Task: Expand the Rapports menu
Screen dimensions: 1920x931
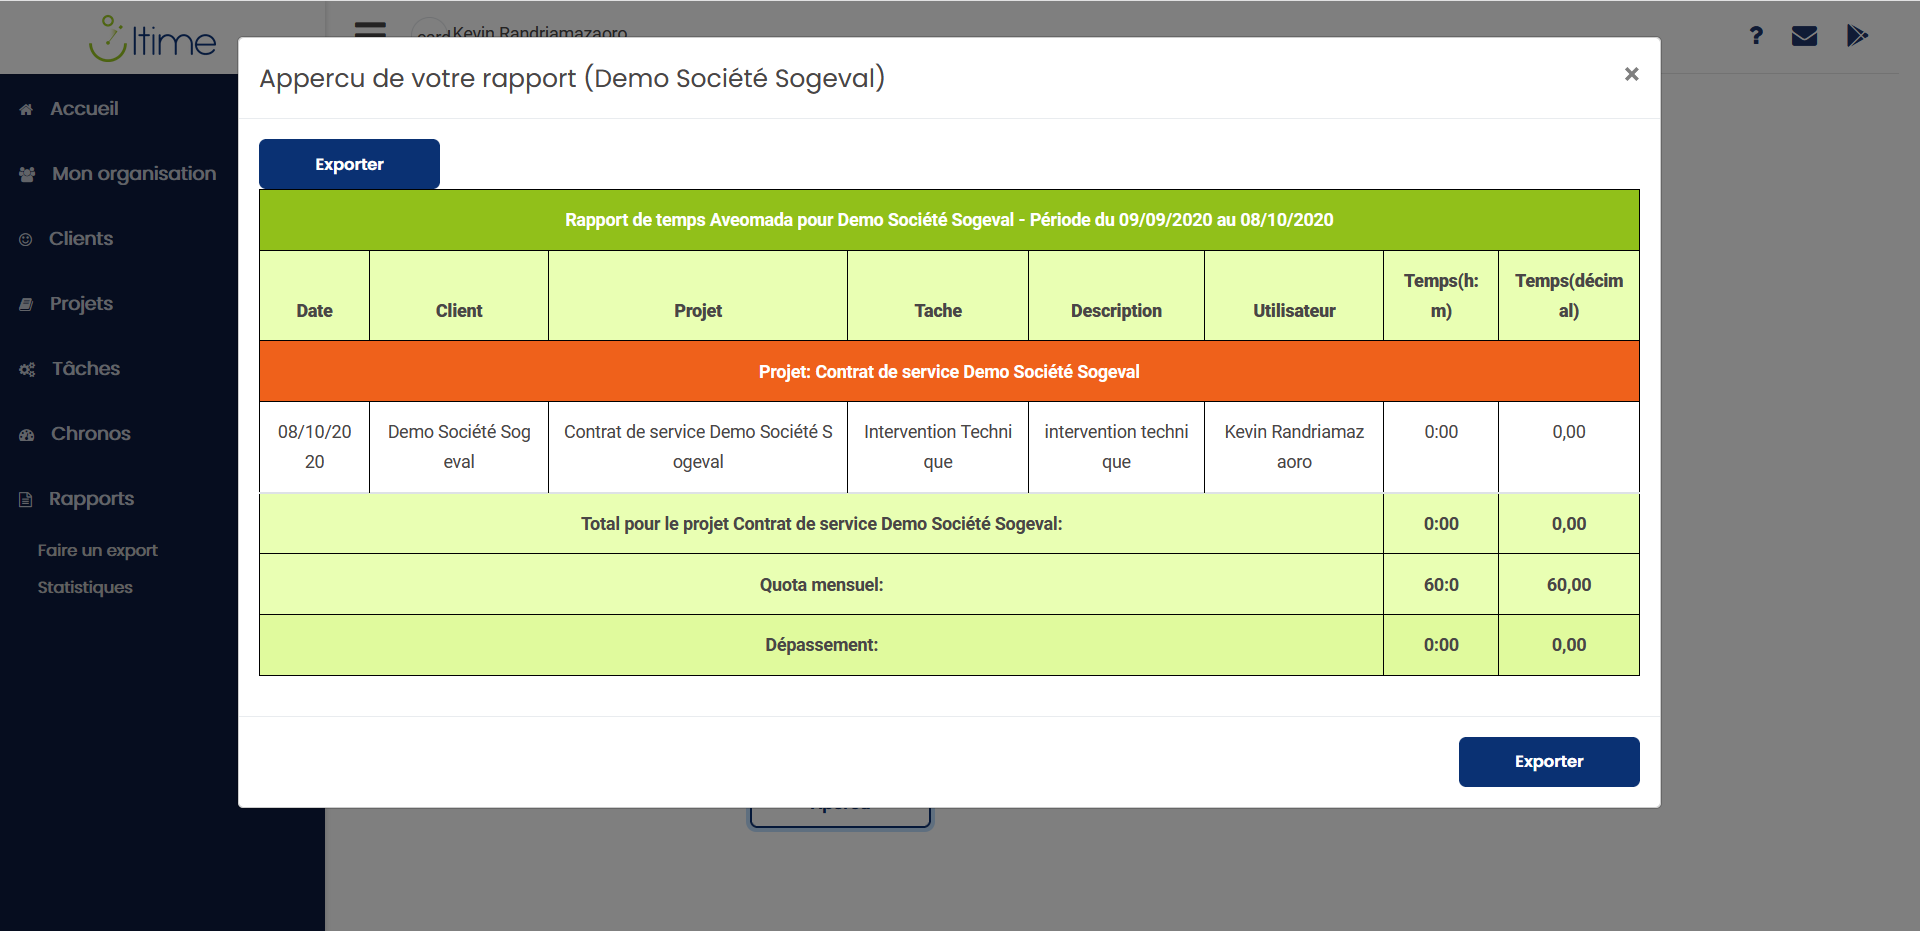Action: pyautogui.click(x=91, y=498)
